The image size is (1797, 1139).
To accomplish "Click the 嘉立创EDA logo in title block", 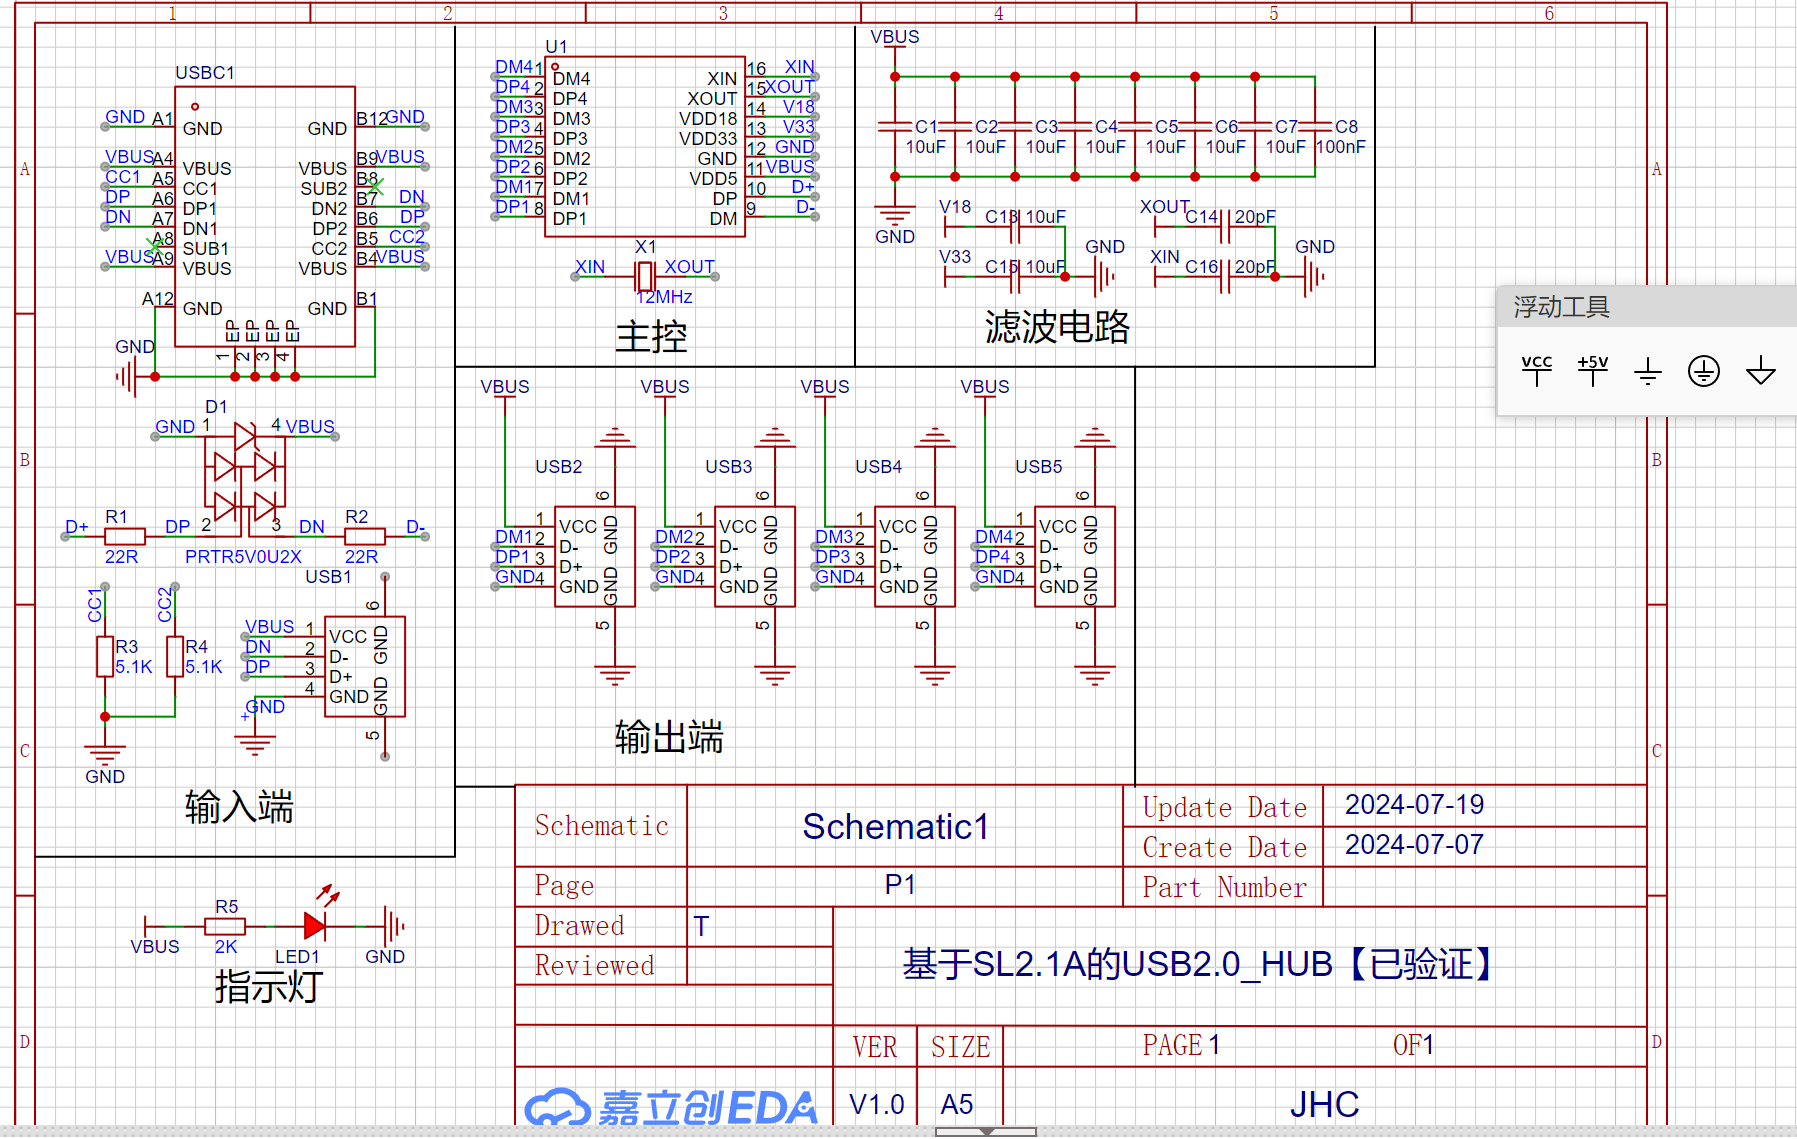I will coord(671,1107).
